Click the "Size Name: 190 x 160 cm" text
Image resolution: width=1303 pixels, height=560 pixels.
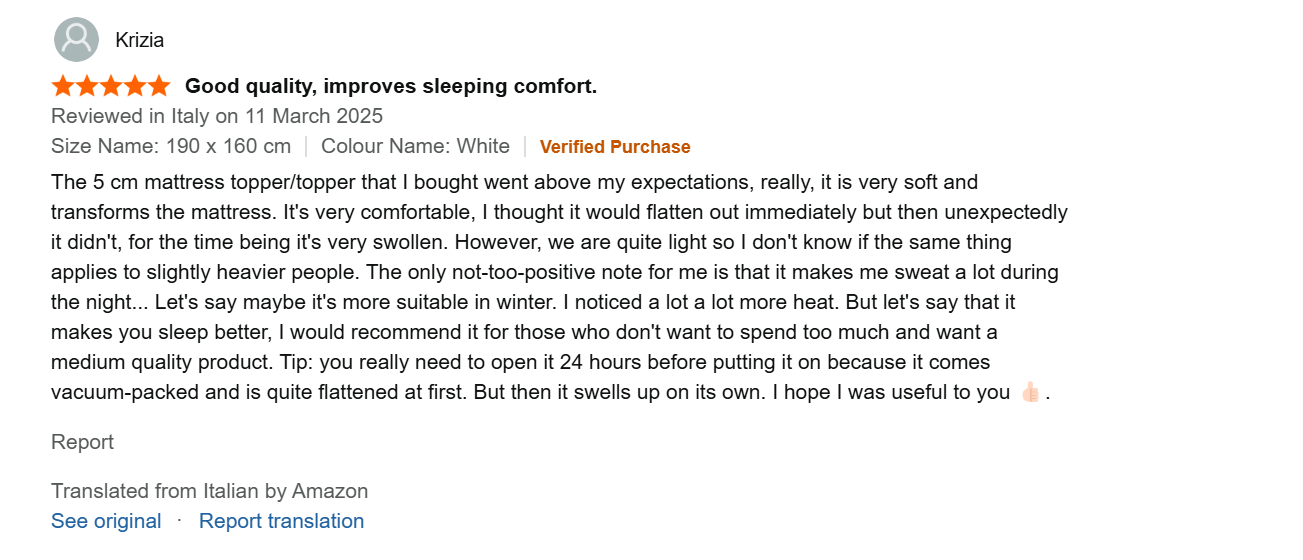coord(171,146)
